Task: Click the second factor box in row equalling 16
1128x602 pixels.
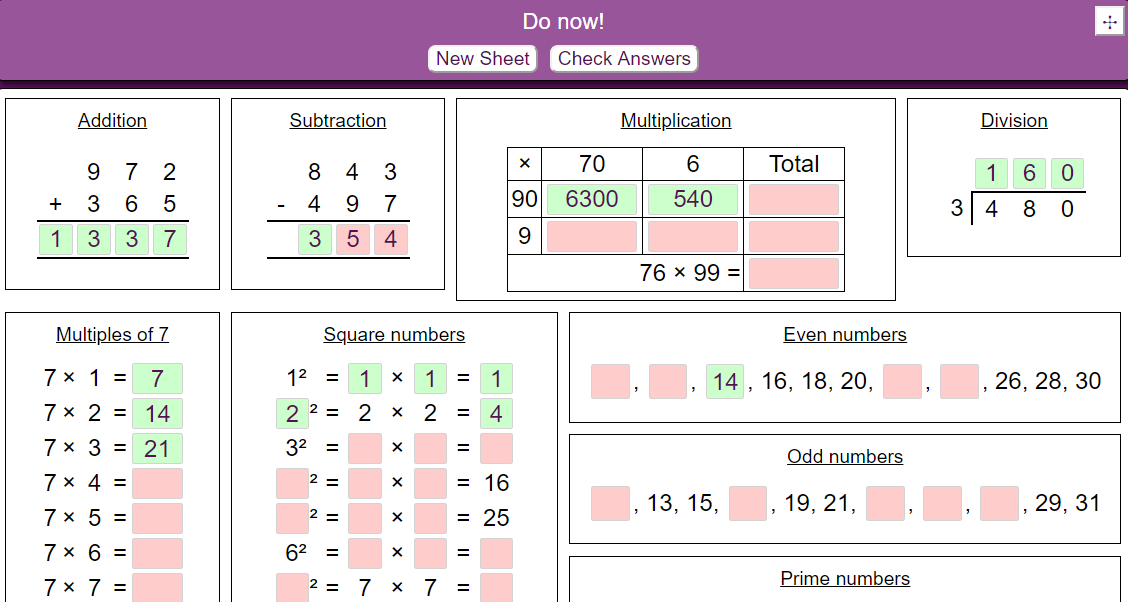Action: coord(430,483)
